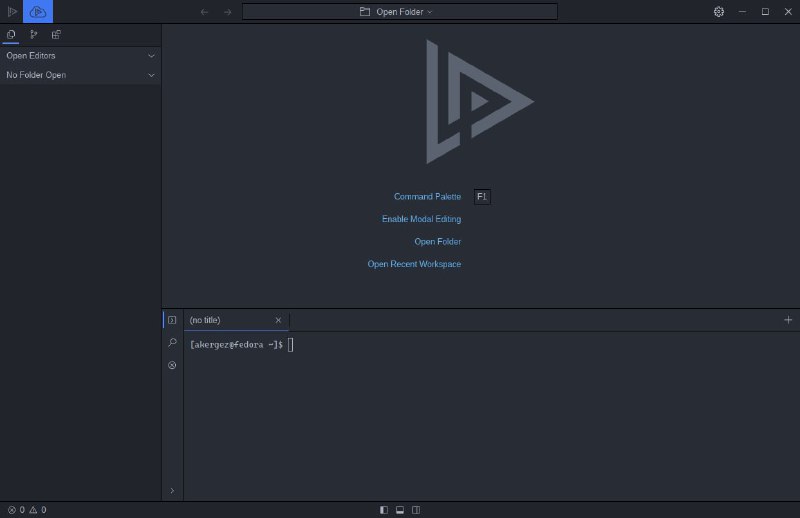Open the Open Folder title dropdown
The width and height of the screenshot is (800, 518).
[x=400, y=12]
